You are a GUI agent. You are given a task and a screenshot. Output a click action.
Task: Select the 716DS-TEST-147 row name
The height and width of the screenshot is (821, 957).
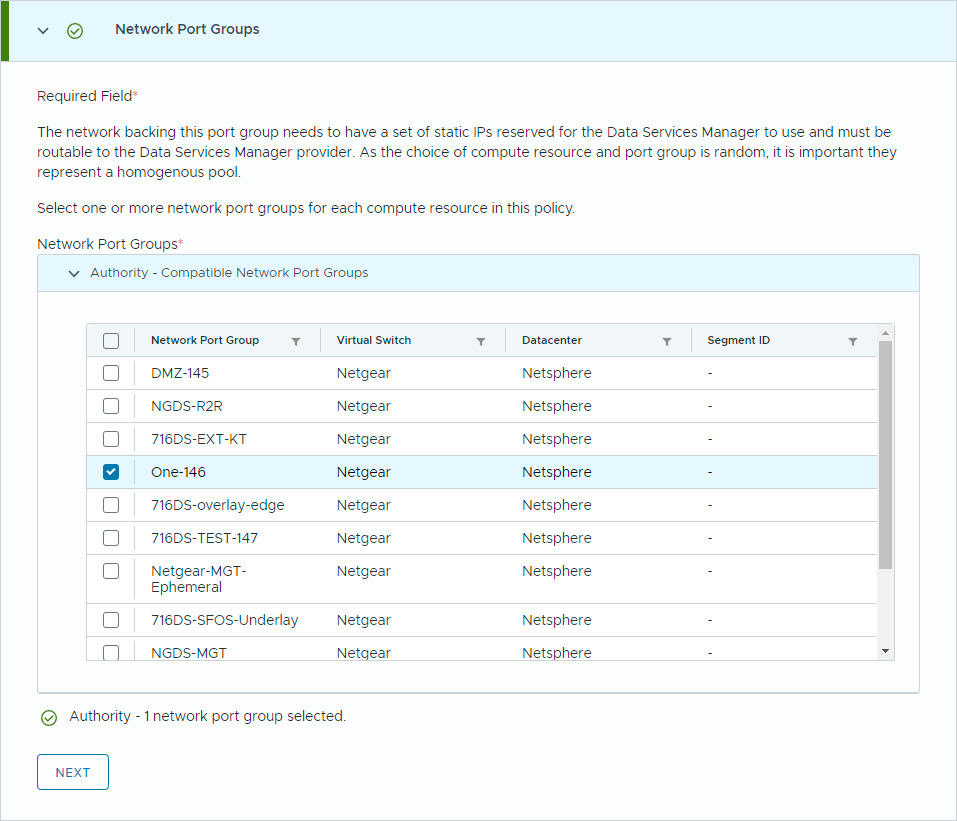point(204,538)
